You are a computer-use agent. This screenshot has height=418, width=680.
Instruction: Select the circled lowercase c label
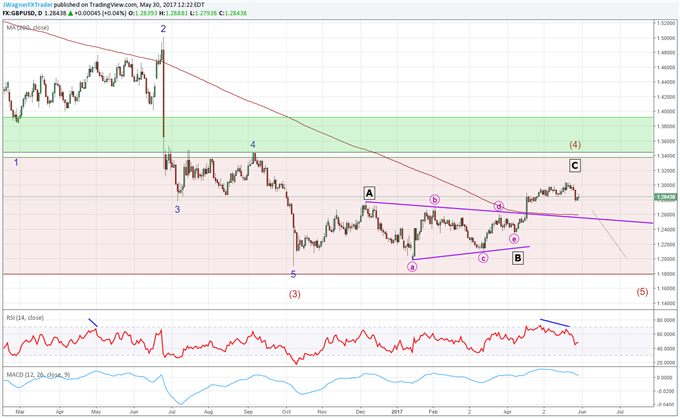[483, 258]
